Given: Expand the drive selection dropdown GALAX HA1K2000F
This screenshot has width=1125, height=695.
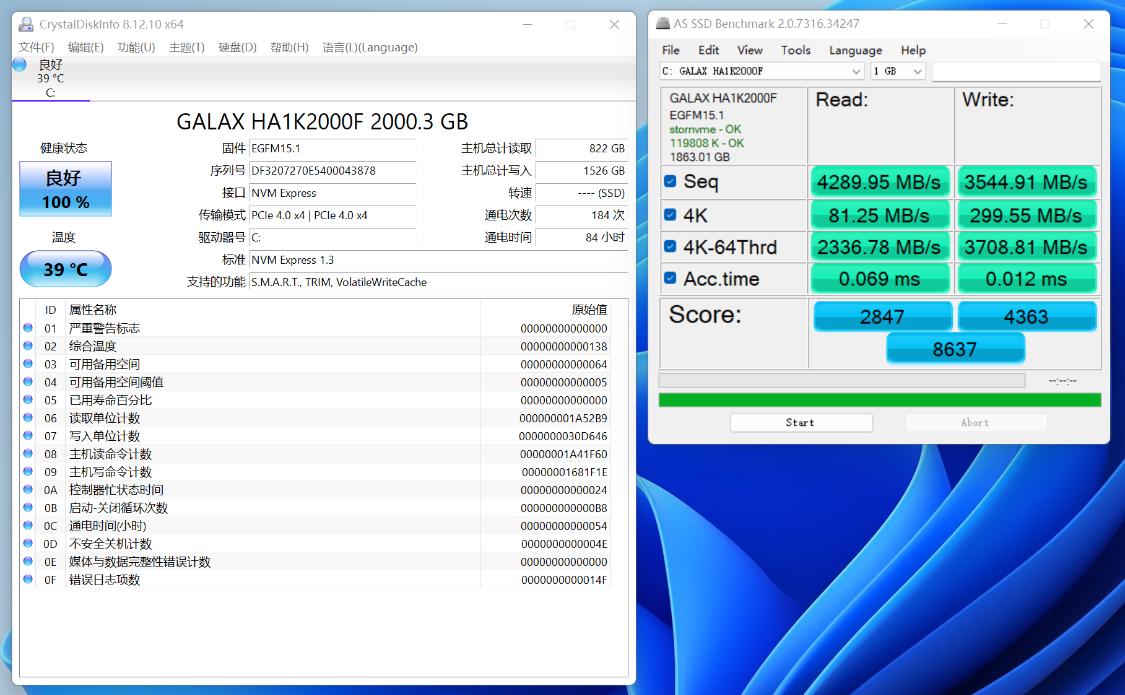Looking at the screenshot, I should [761, 71].
